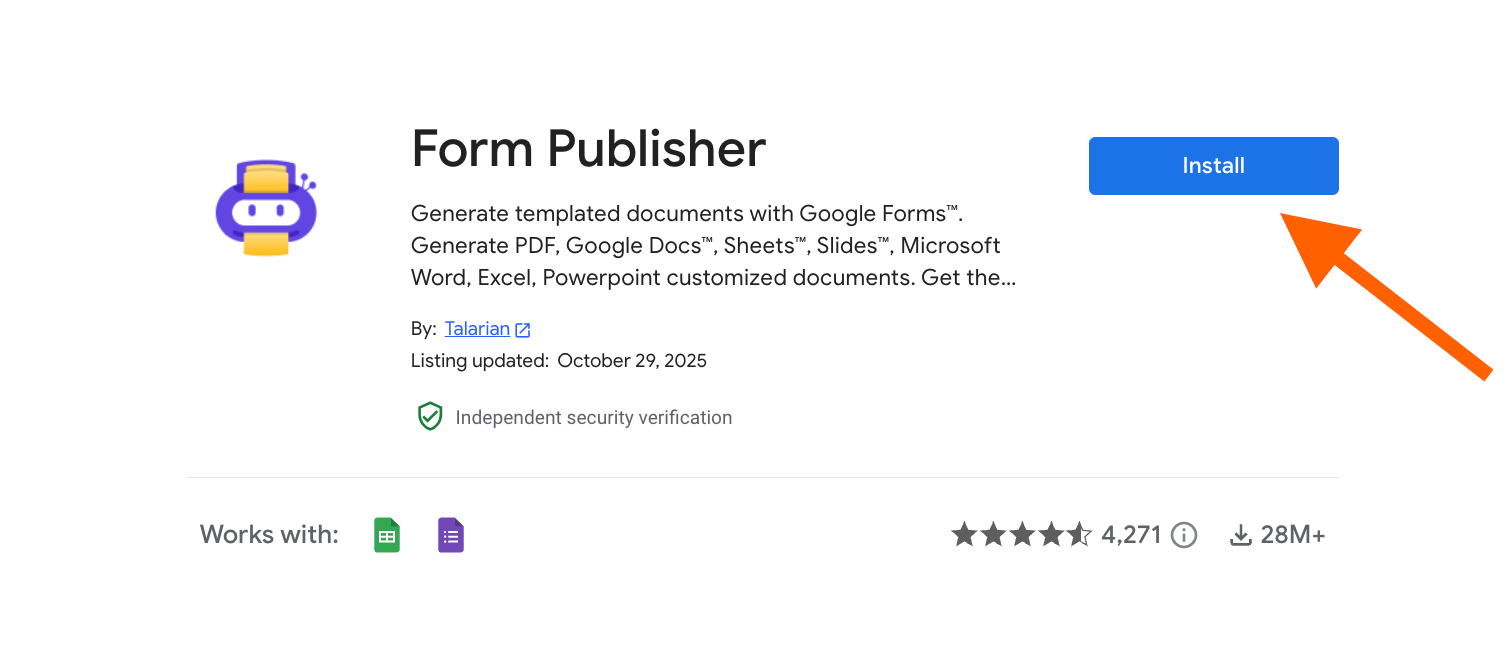Viewport: 1512px width, 672px height.
Task: Click the By: label near the developer name
Action: coord(422,328)
